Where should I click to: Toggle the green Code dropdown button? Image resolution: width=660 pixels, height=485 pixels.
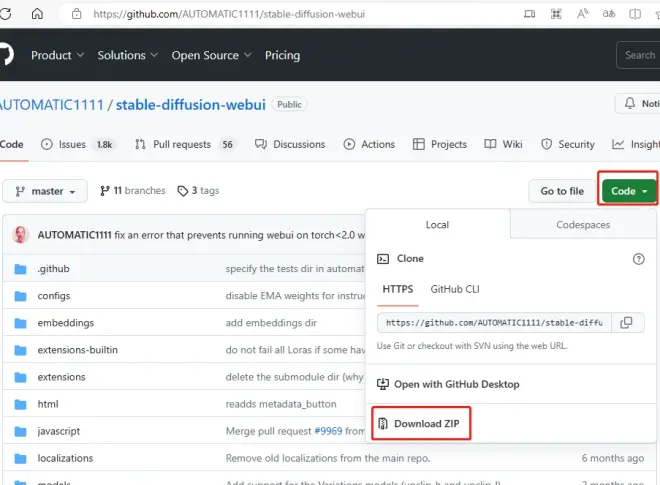point(629,191)
